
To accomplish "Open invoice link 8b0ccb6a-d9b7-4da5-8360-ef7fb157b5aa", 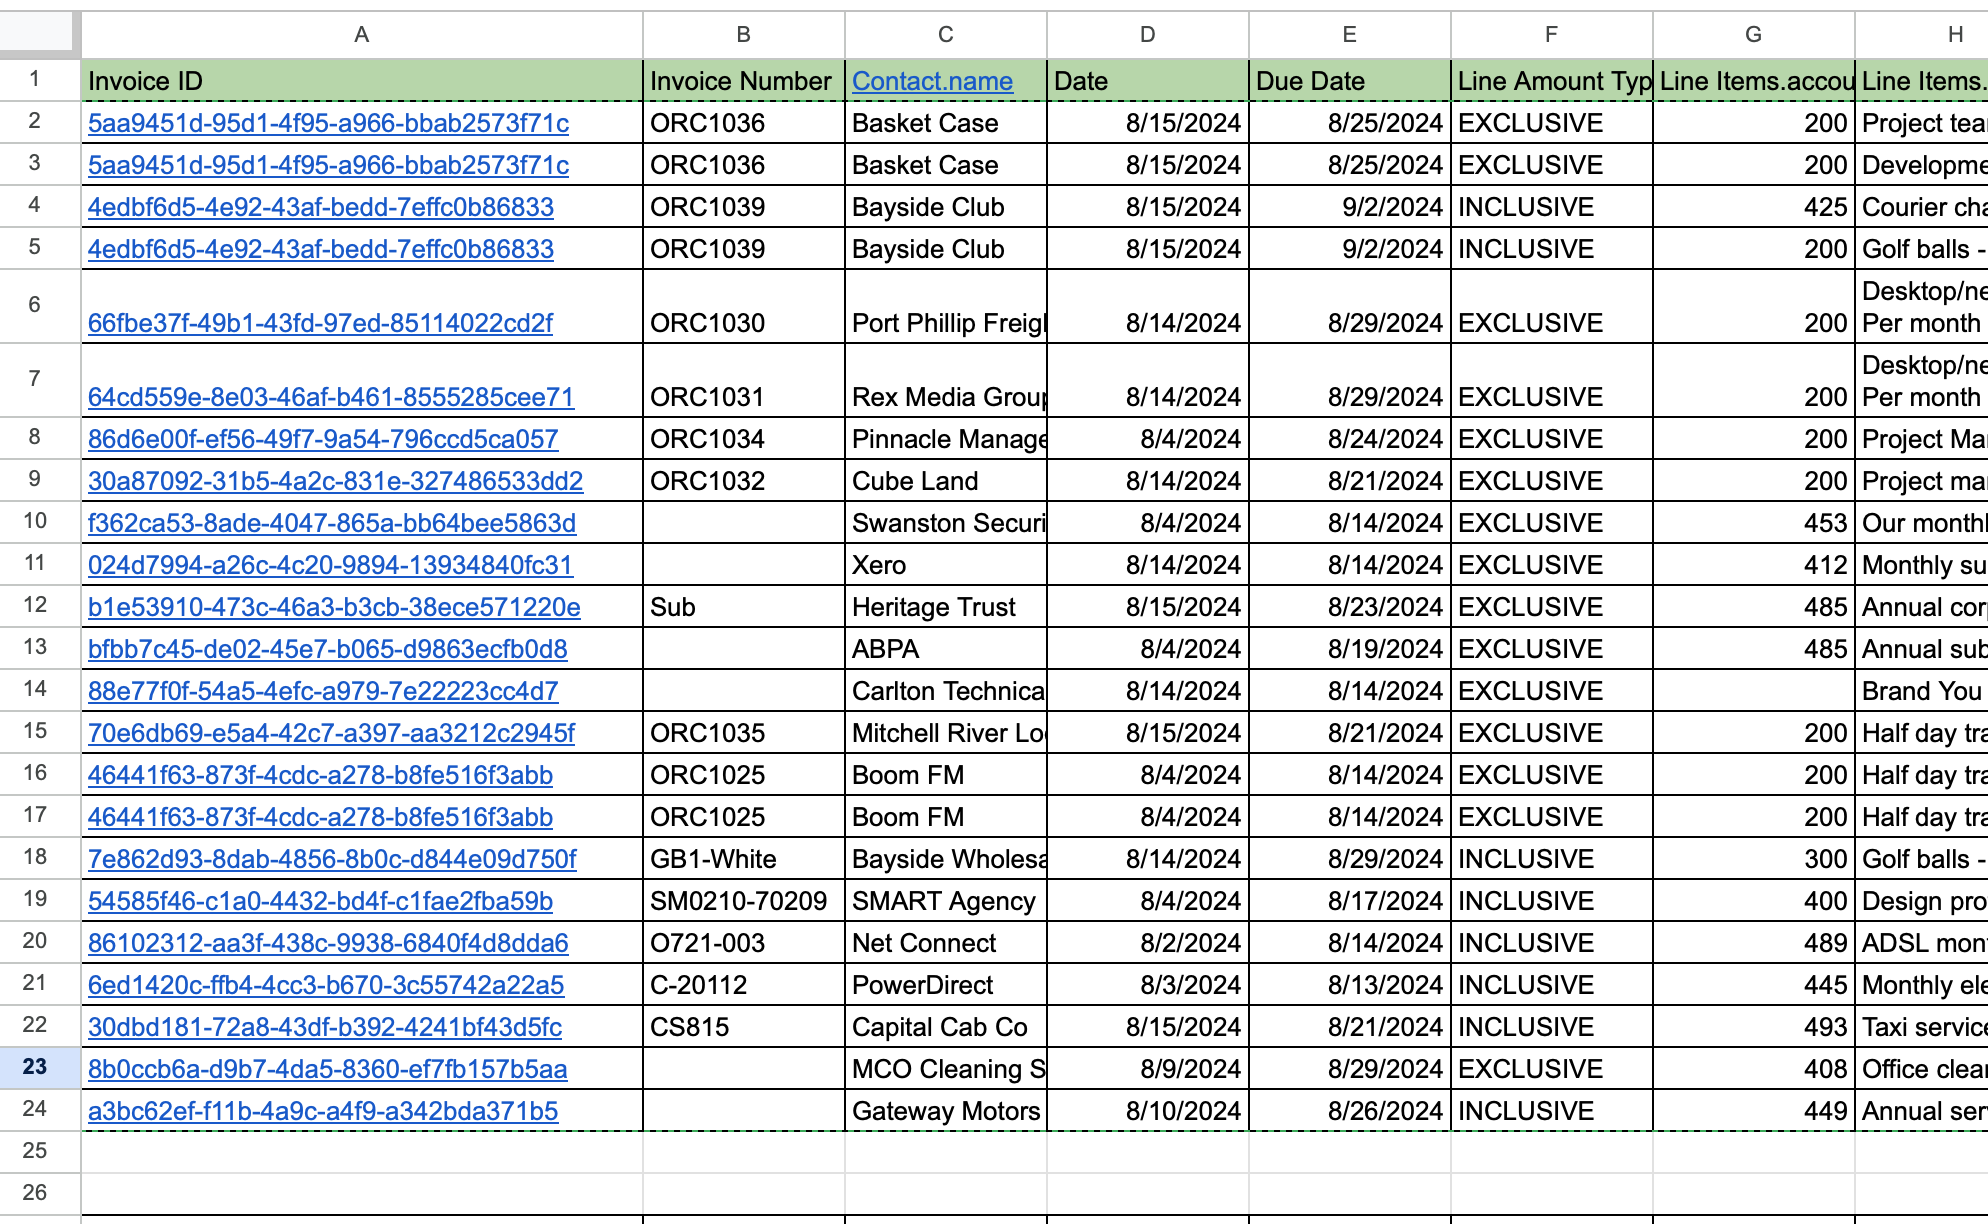I will 327,1069.
